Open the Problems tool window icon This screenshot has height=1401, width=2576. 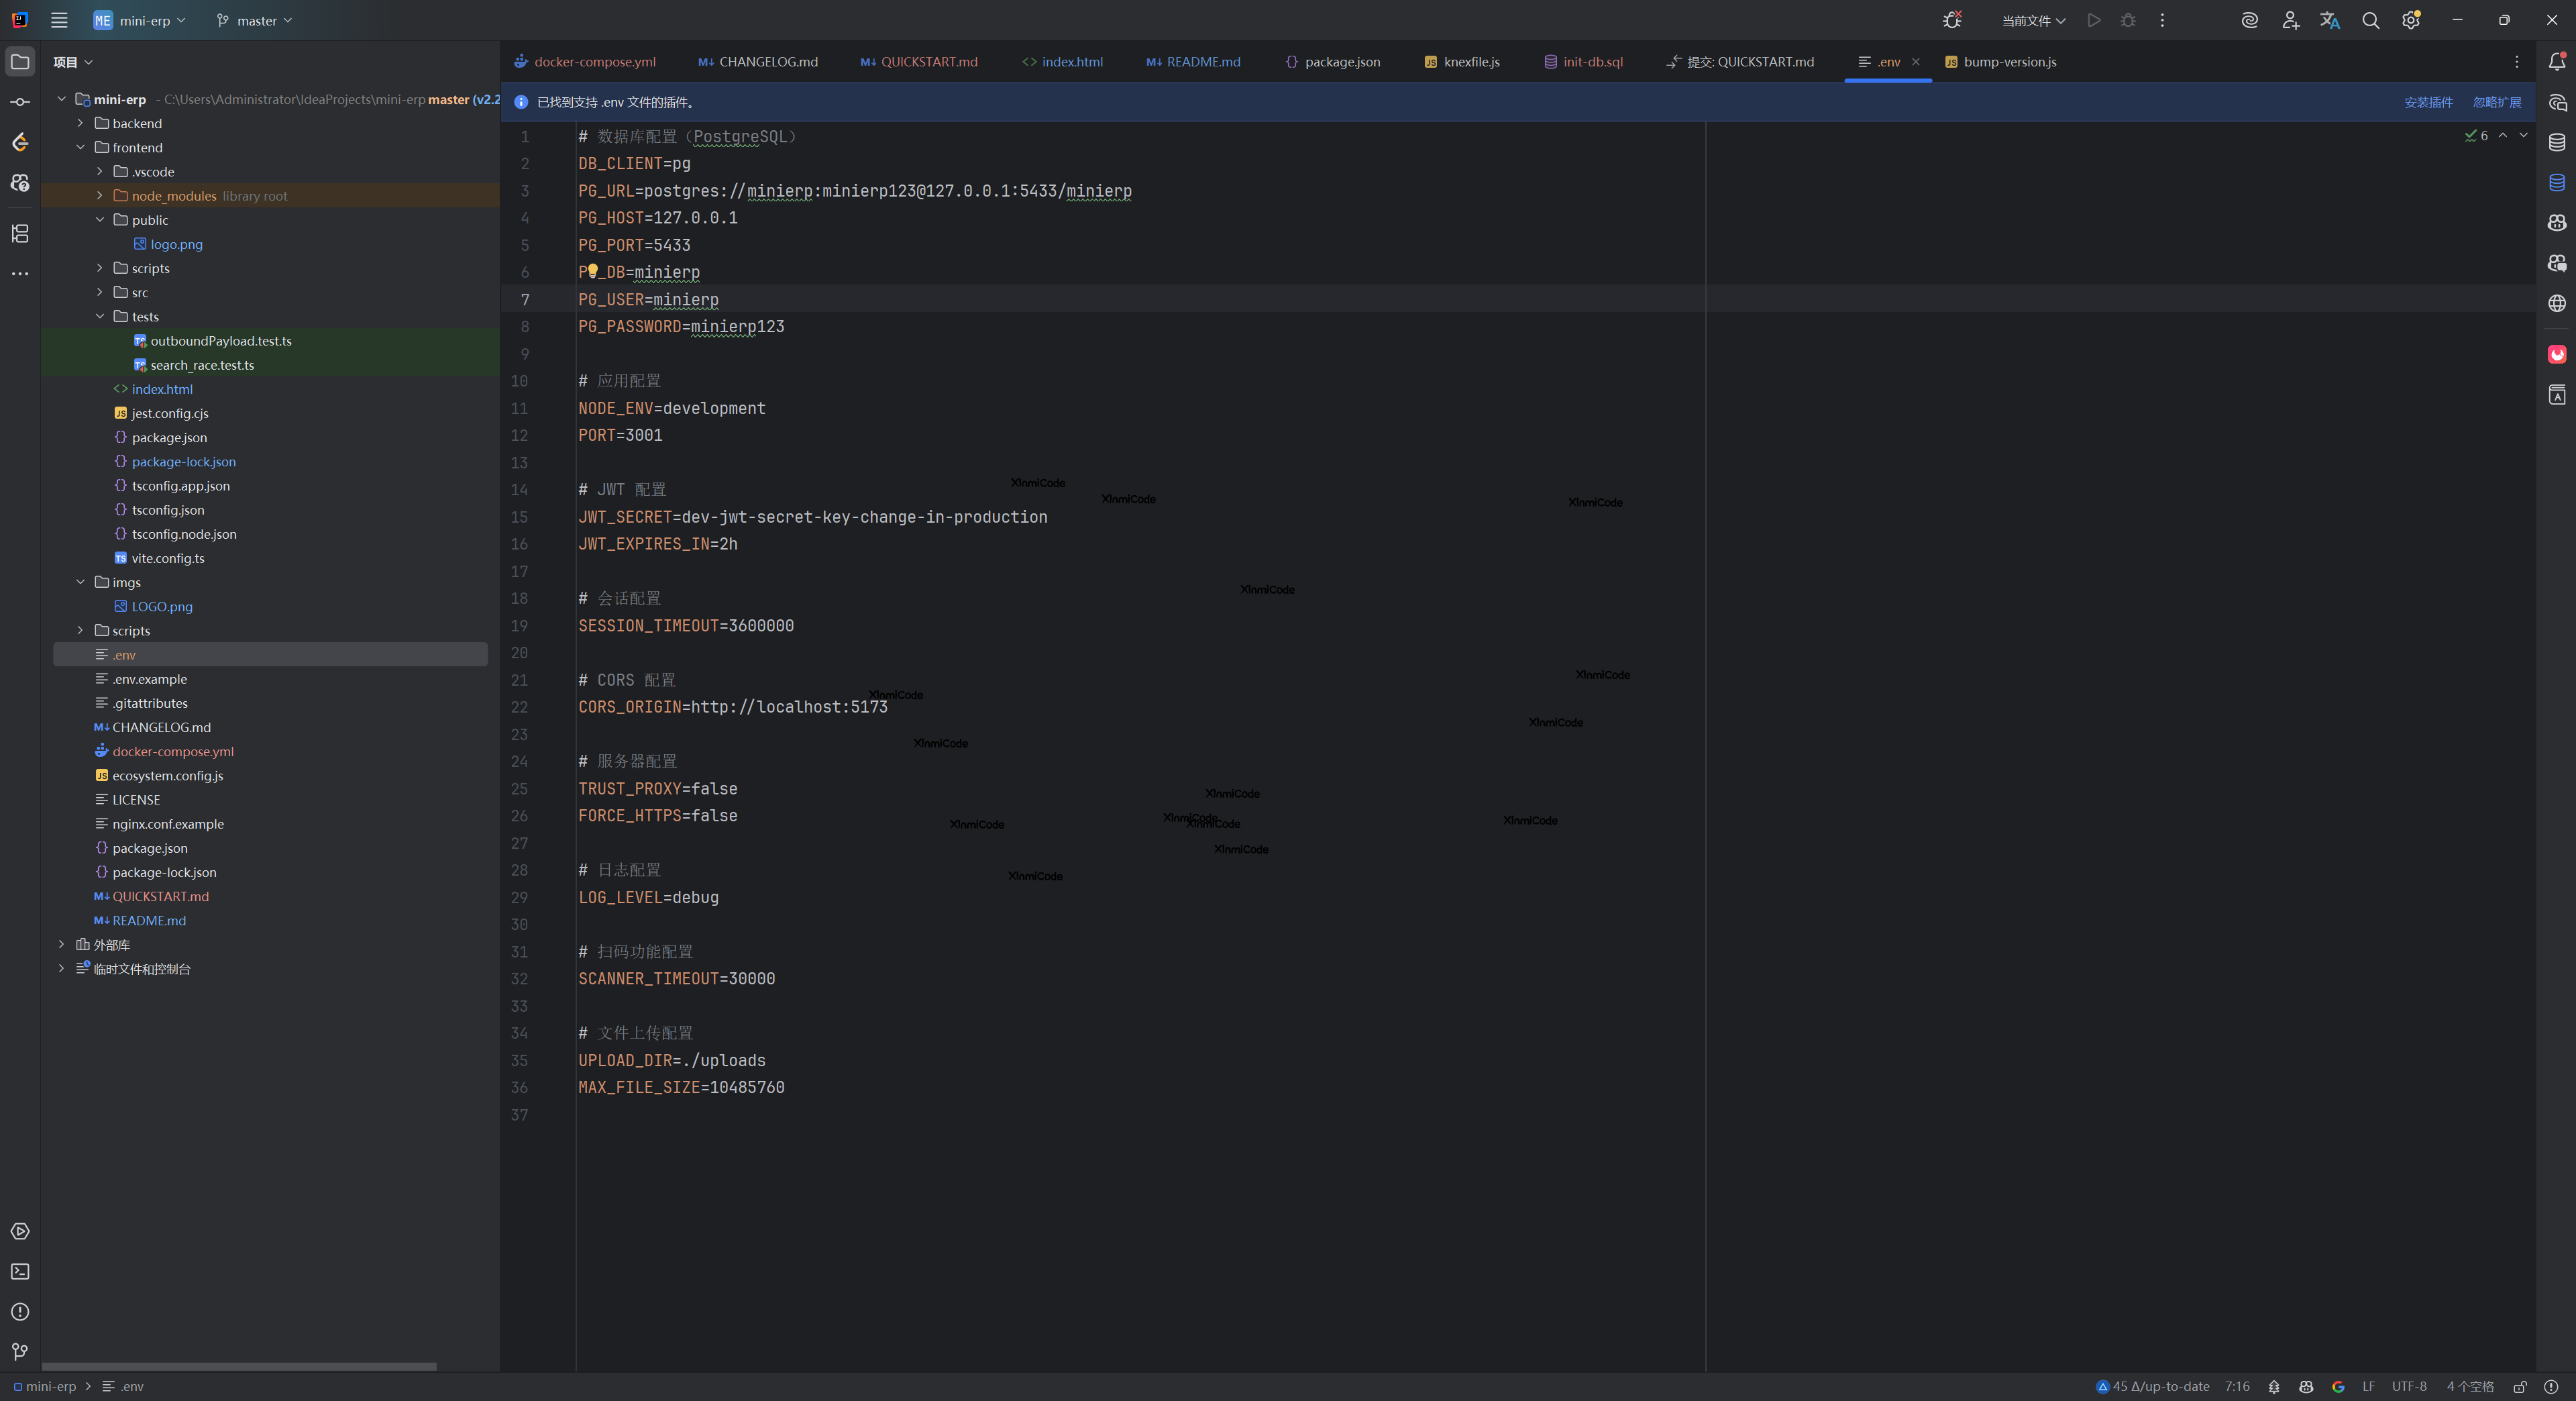20,1311
